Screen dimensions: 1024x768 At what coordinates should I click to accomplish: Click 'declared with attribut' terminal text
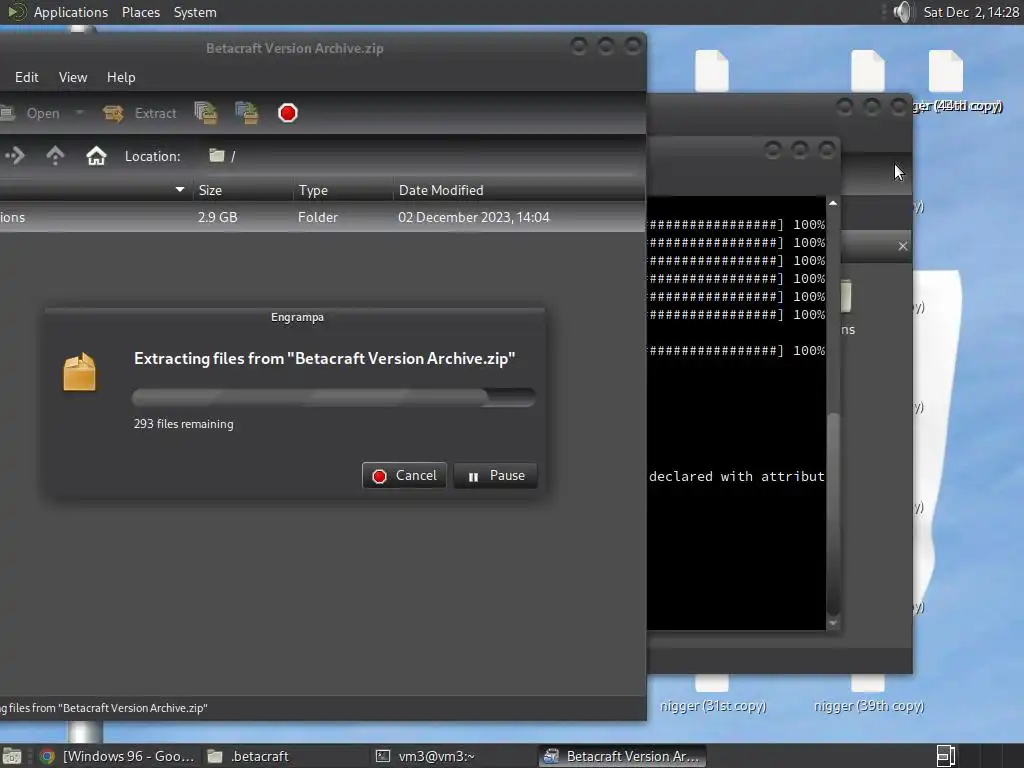tap(737, 476)
